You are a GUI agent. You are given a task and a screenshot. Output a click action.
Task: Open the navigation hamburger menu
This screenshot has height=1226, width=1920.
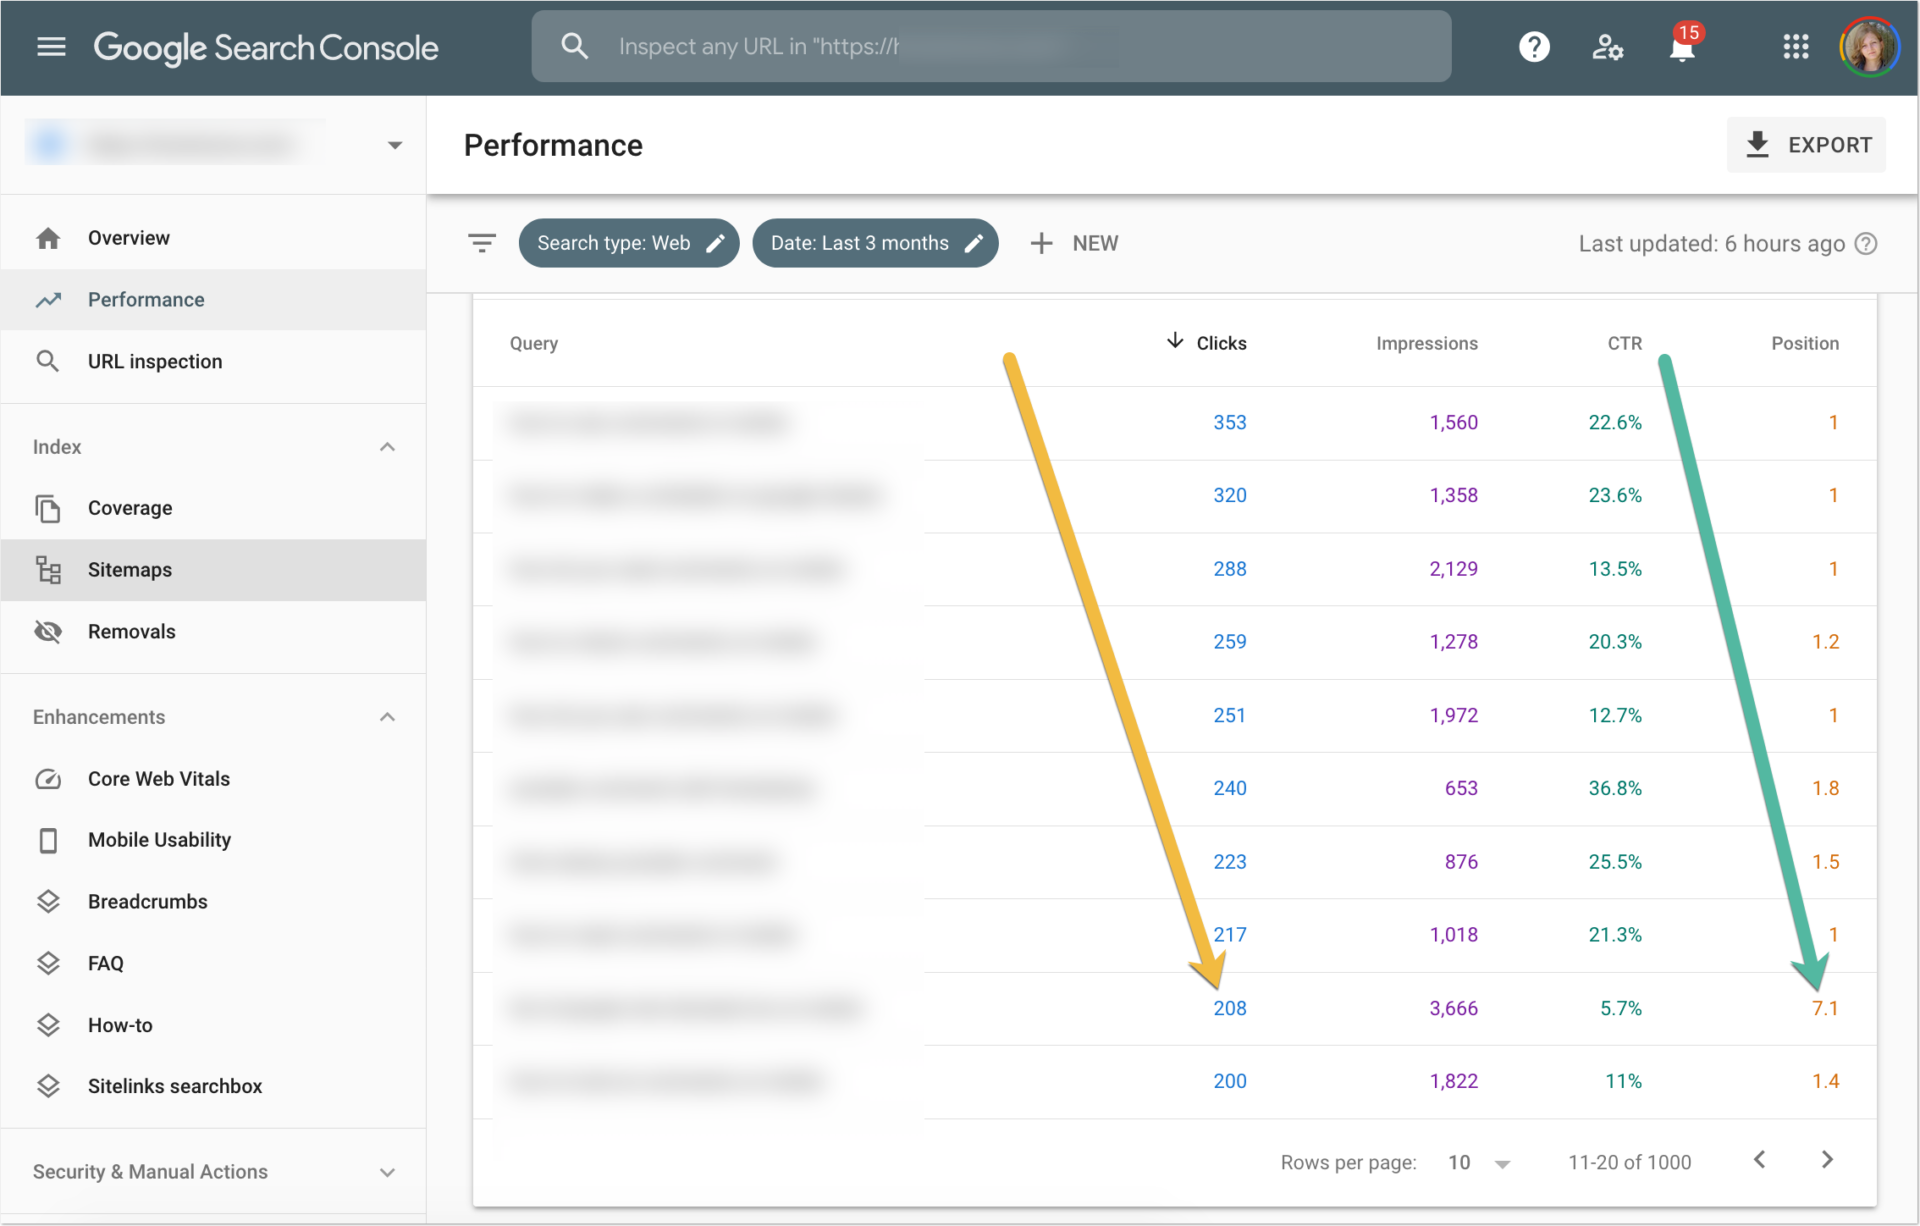click(x=50, y=46)
